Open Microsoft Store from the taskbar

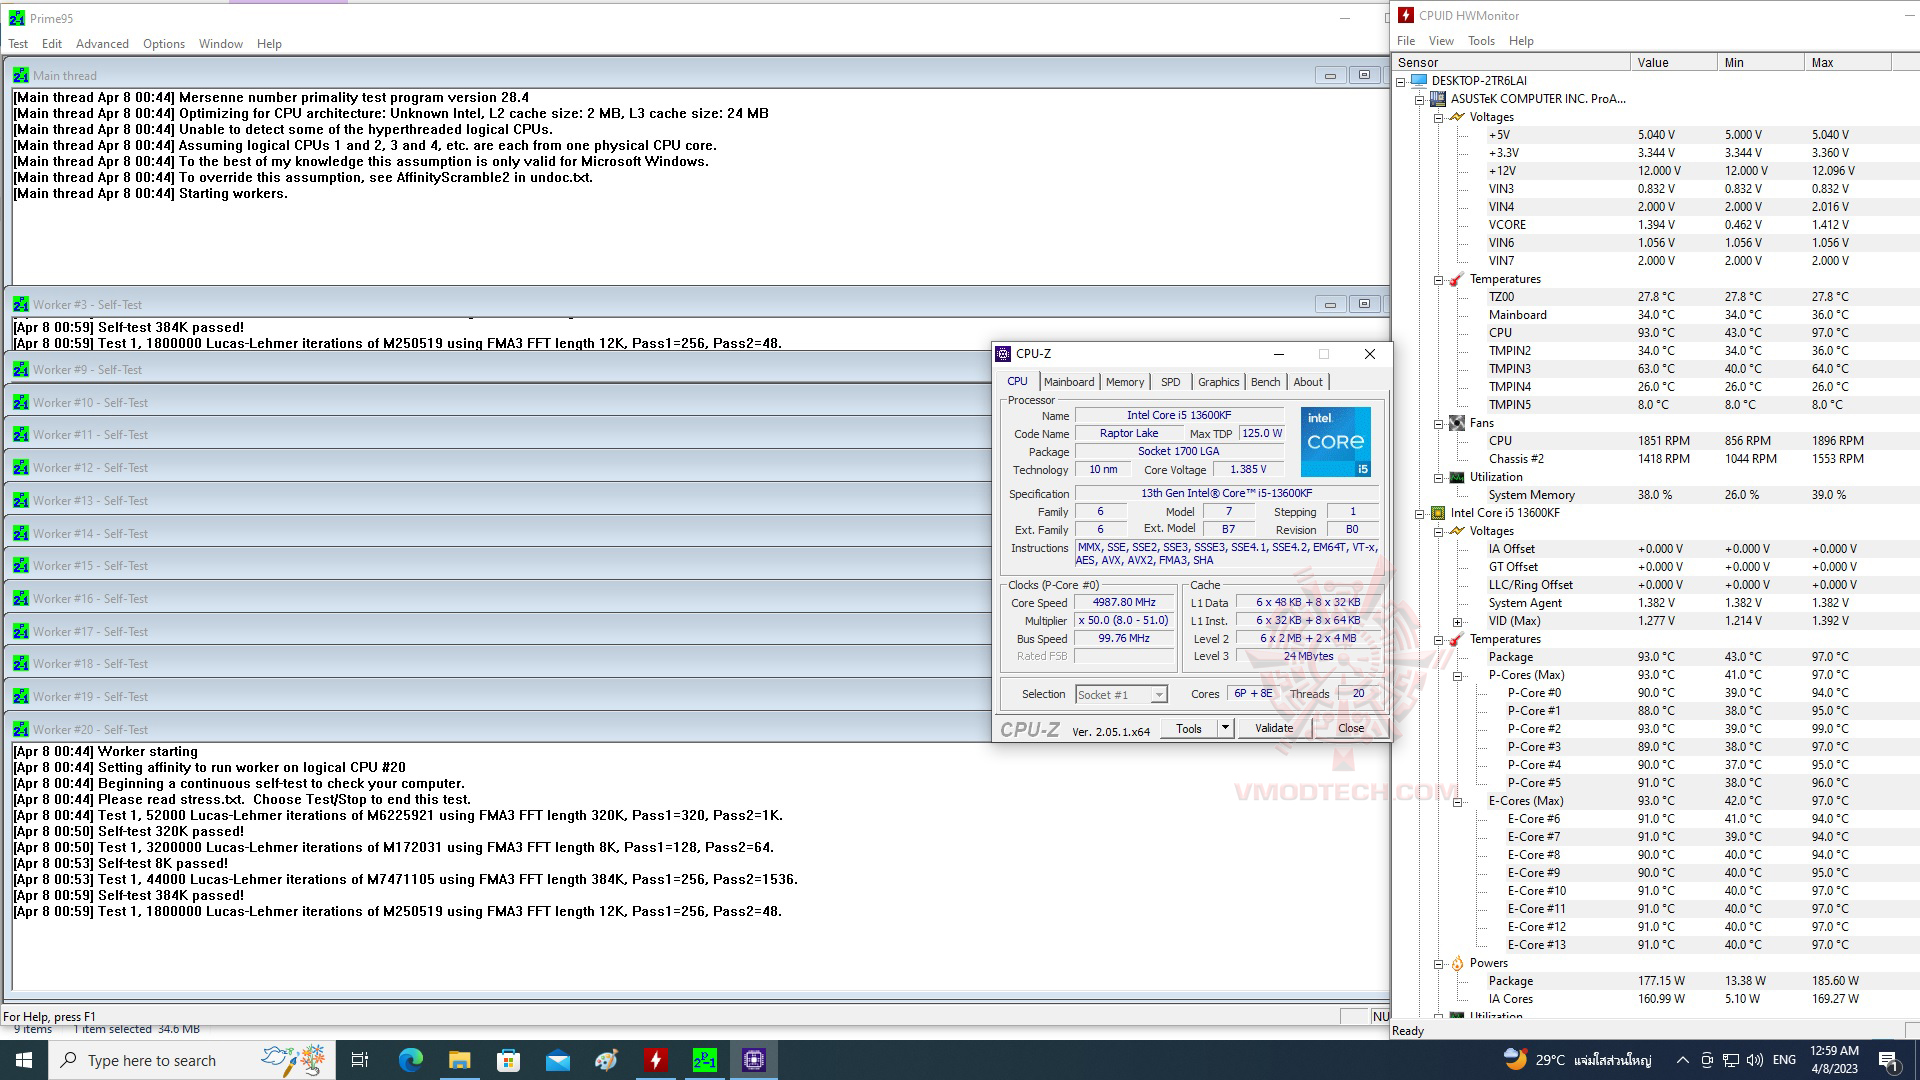(x=508, y=1060)
